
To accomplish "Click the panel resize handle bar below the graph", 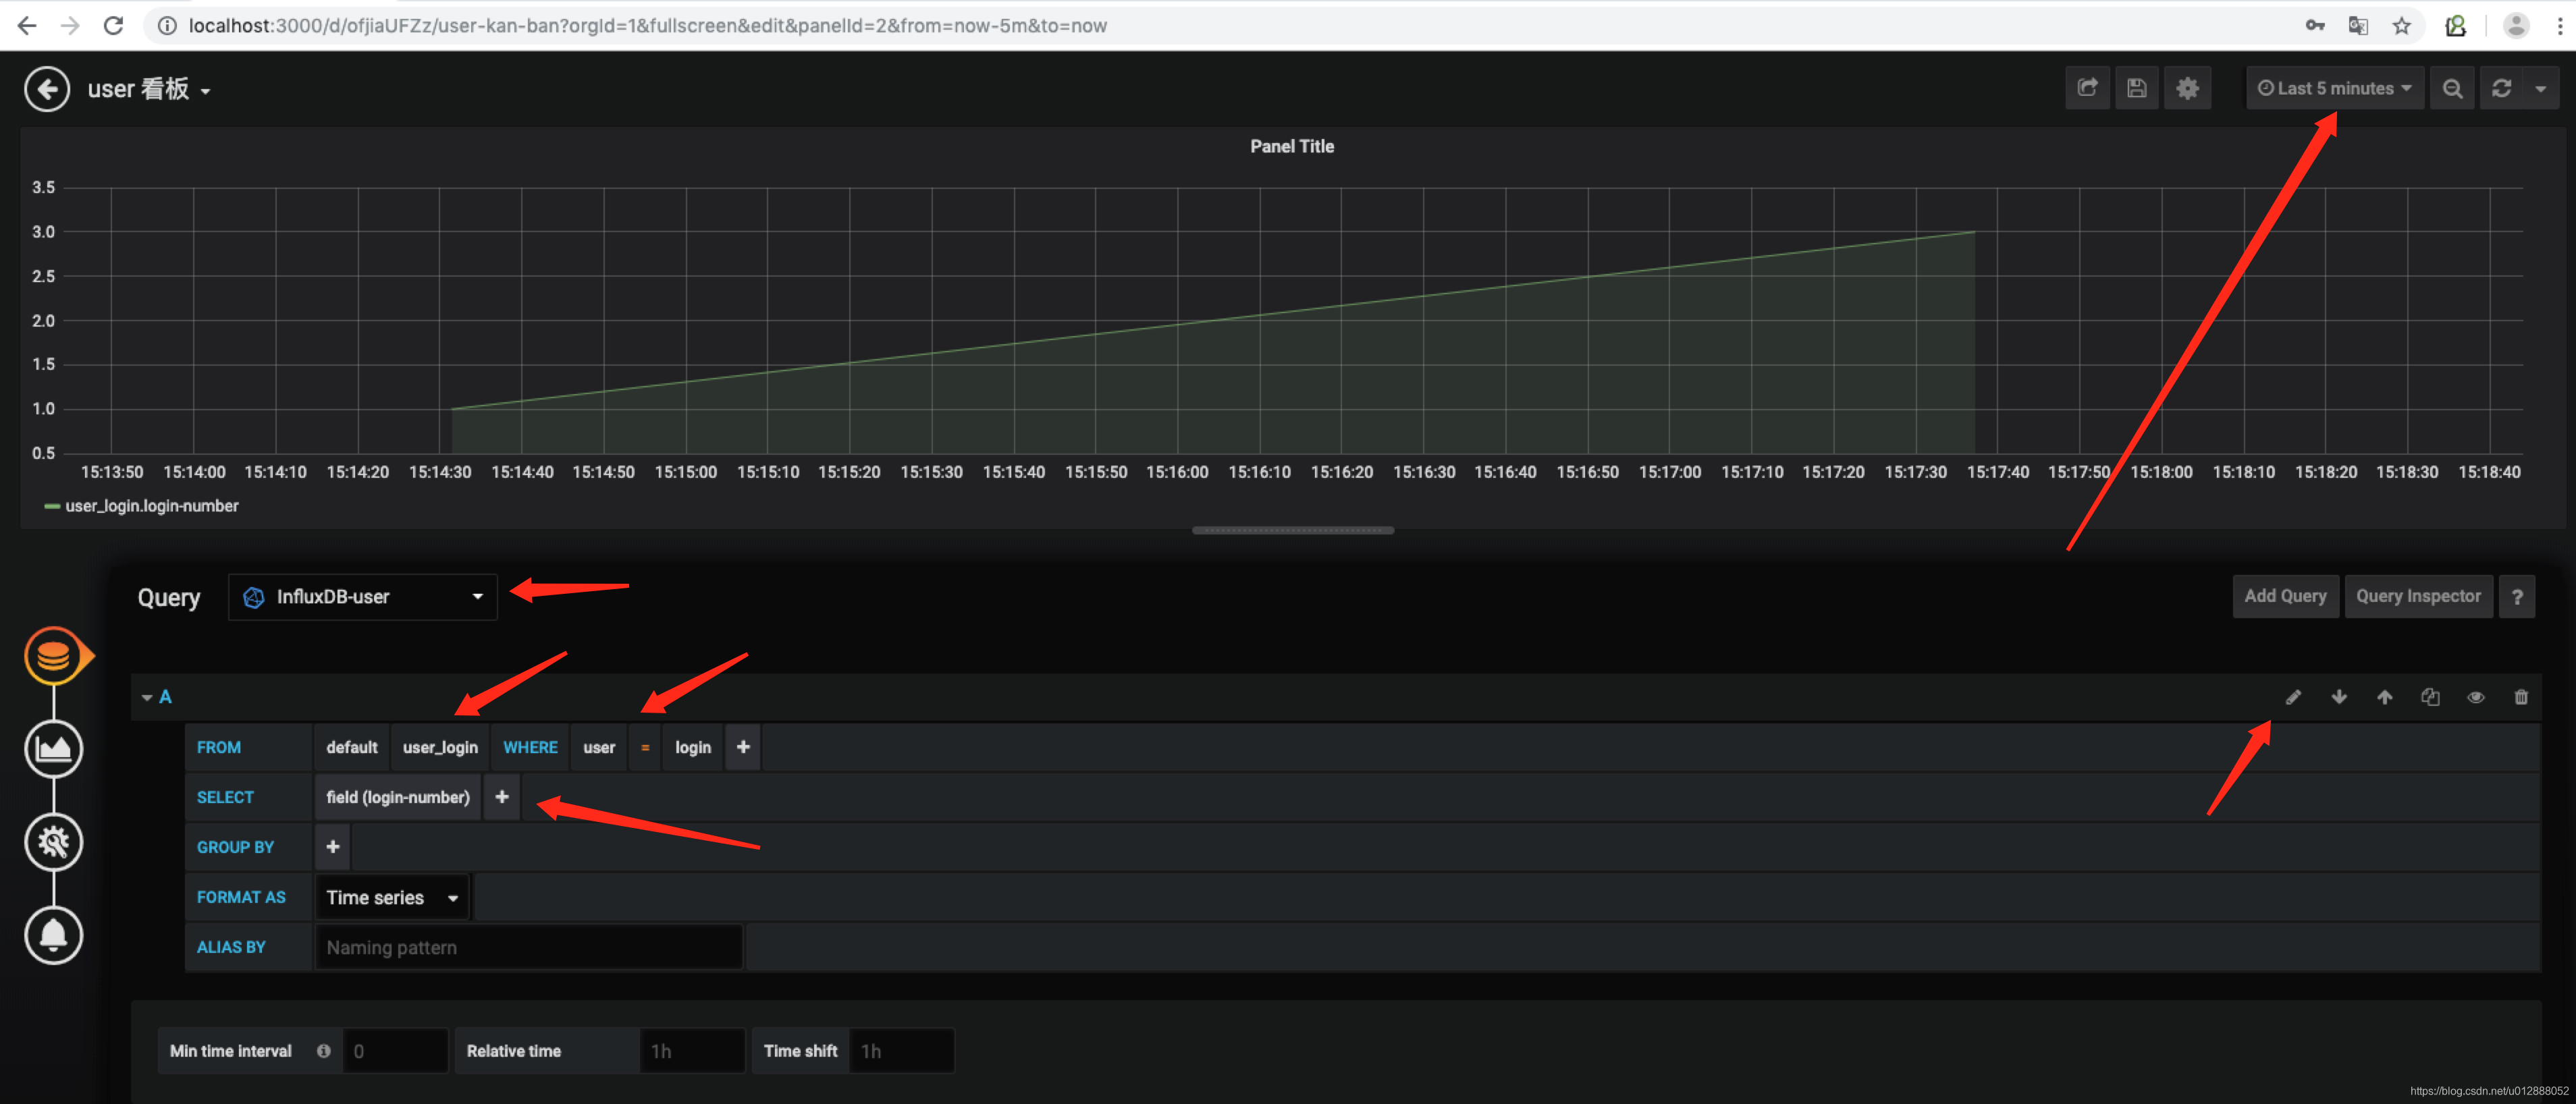I will (1292, 530).
